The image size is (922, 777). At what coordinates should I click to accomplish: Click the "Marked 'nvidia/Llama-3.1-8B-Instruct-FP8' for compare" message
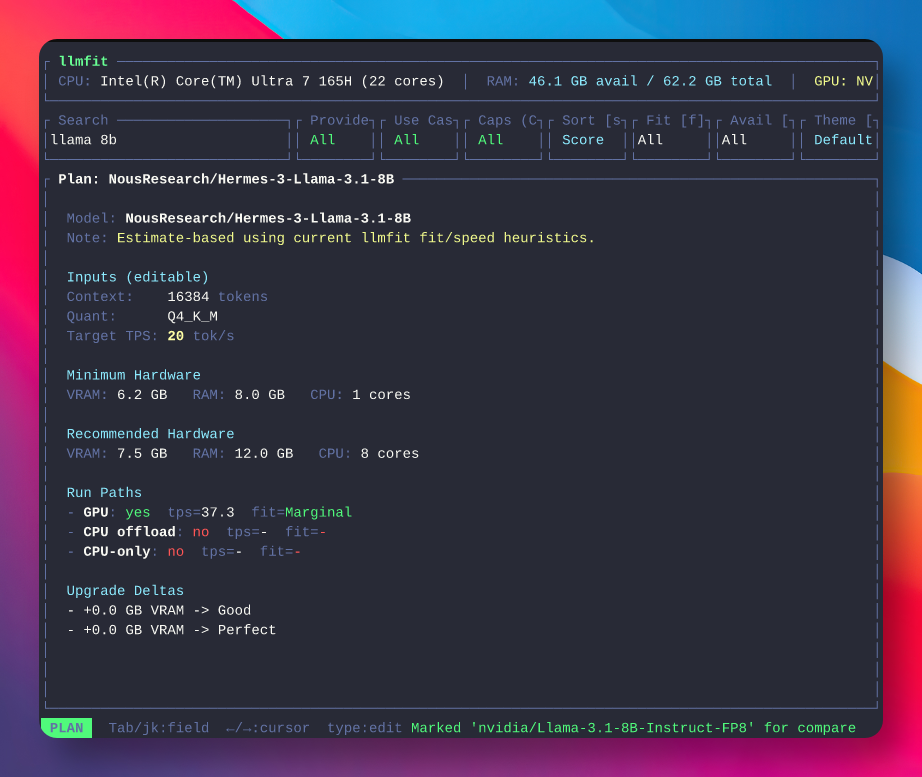(633, 728)
